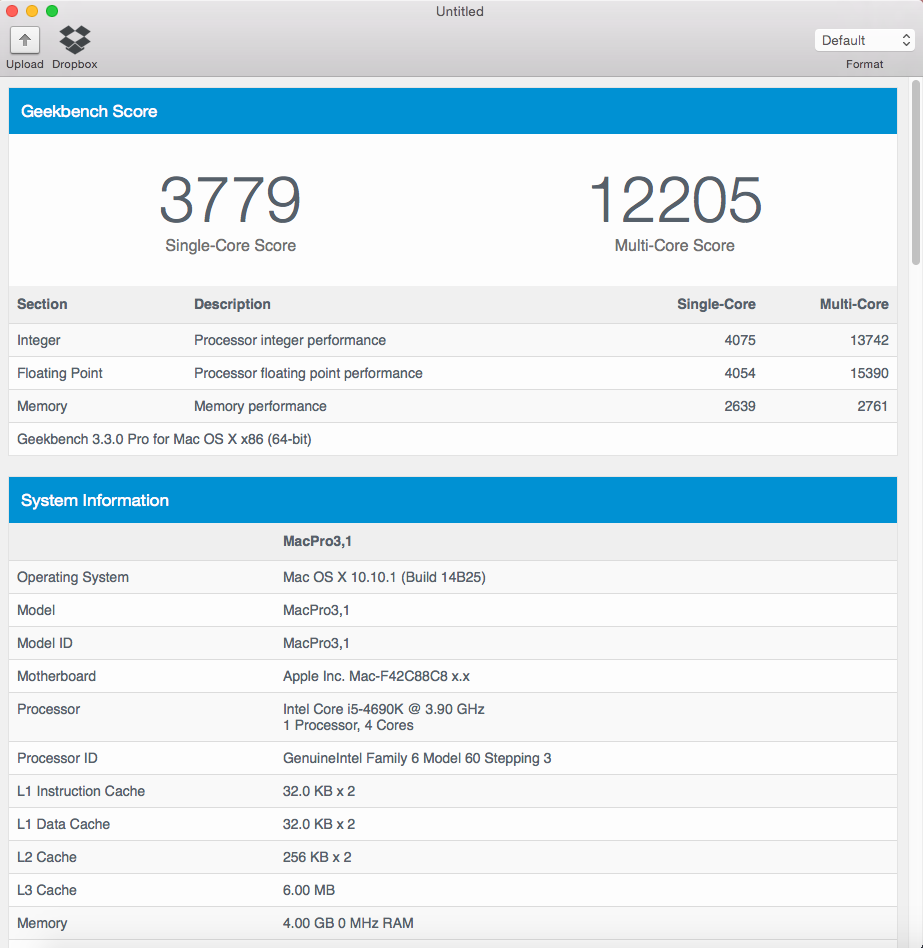Select the multi-core score 12205
Image resolution: width=923 pixels, height=948 pixels.
click(675, 200)
